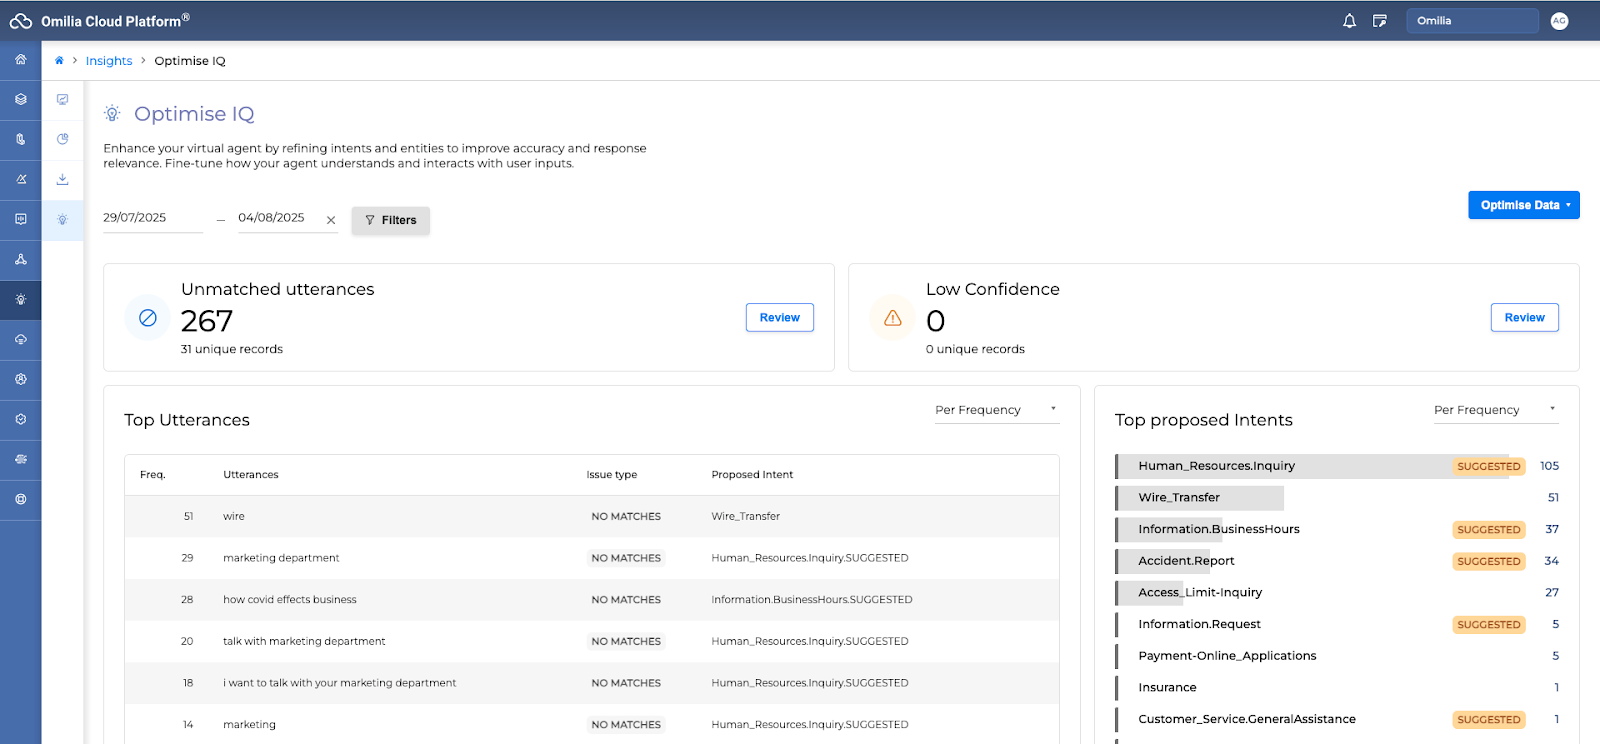Viewport: 1600px width, 744px height.
Task: Open the notifications bell
Action: [x=1349, y=21]
